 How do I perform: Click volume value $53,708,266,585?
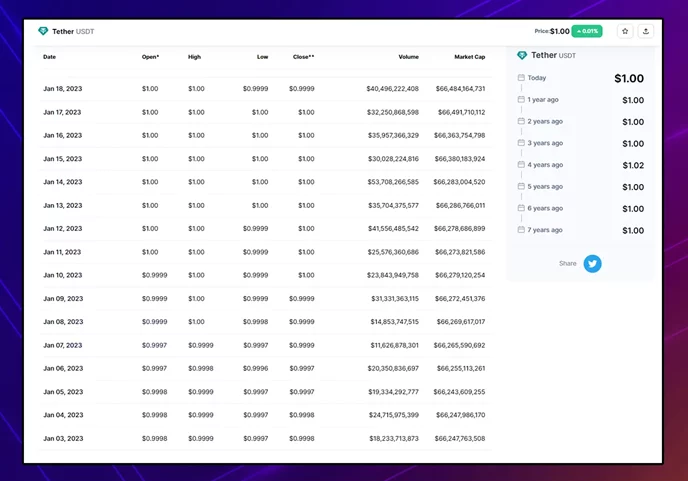point(393,182)
